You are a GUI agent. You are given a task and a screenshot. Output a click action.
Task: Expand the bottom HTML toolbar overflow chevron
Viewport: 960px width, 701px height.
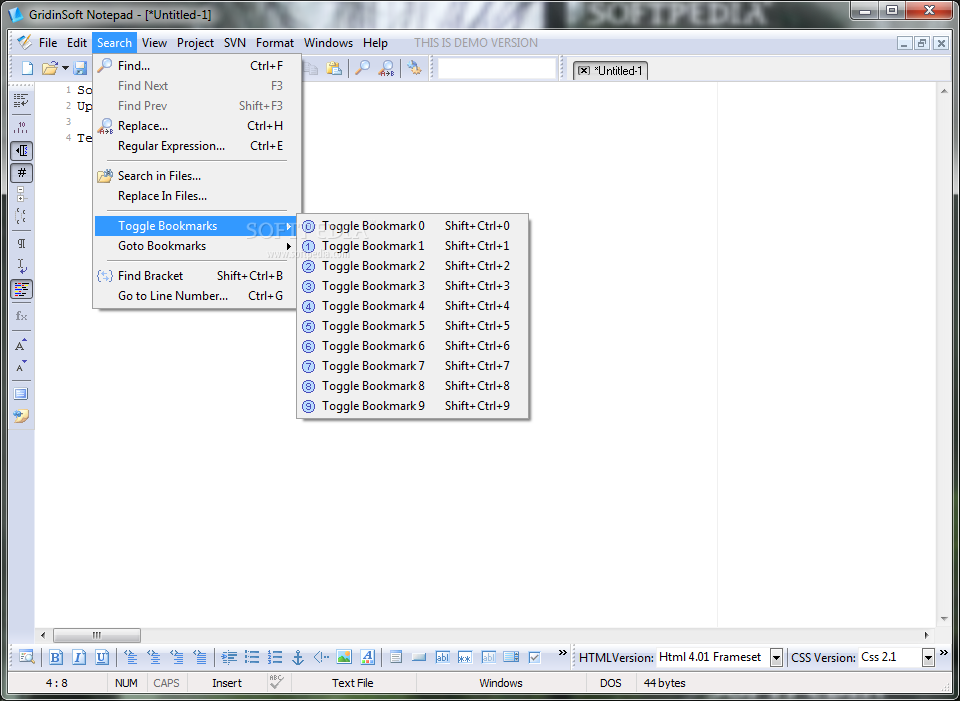click(x=563, y=653)
